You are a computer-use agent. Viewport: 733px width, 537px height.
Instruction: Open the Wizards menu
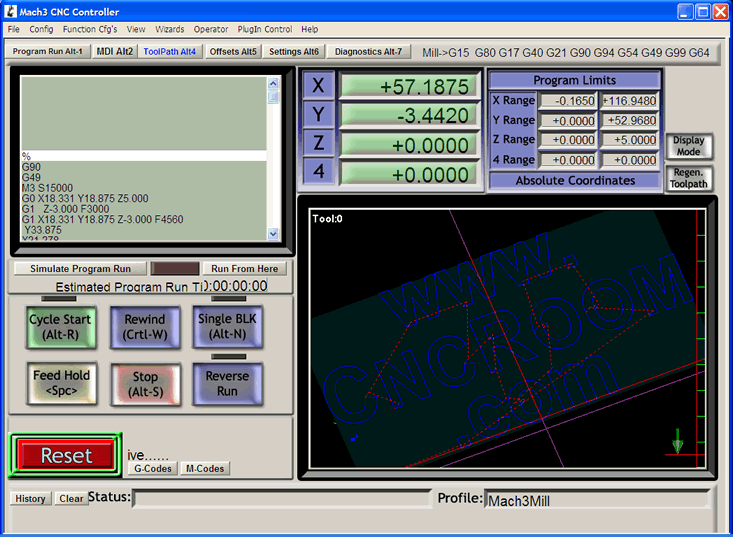[170, 29]
